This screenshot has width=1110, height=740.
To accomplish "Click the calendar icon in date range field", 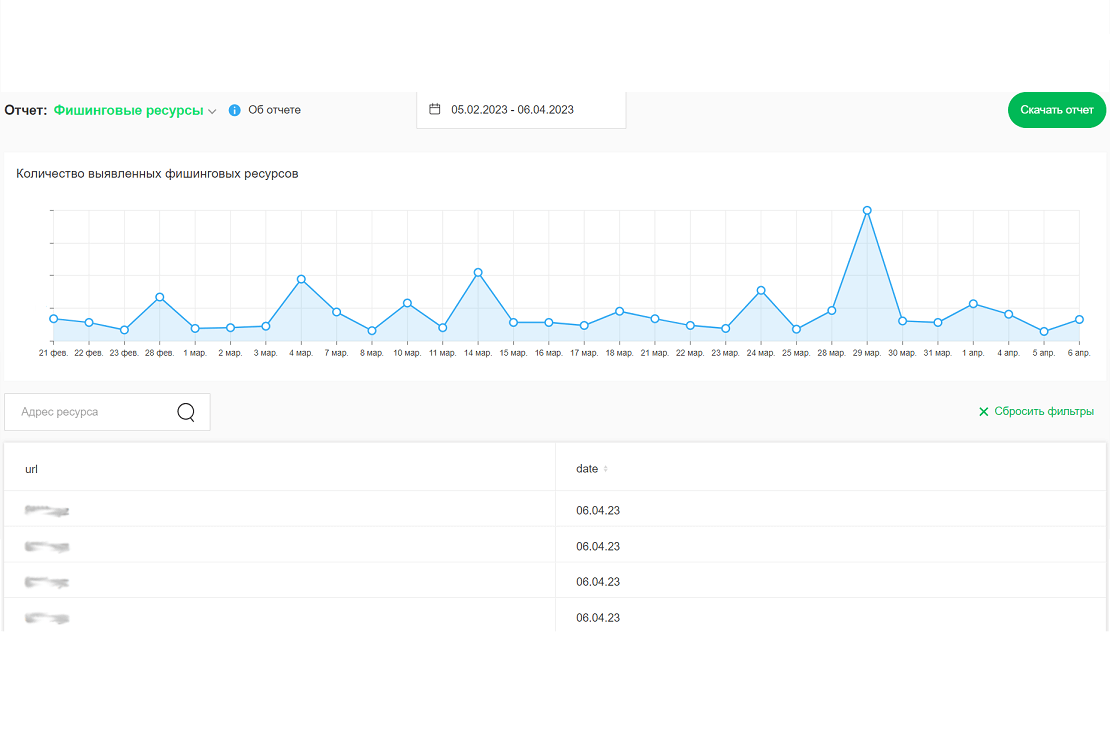I will 435,109.
